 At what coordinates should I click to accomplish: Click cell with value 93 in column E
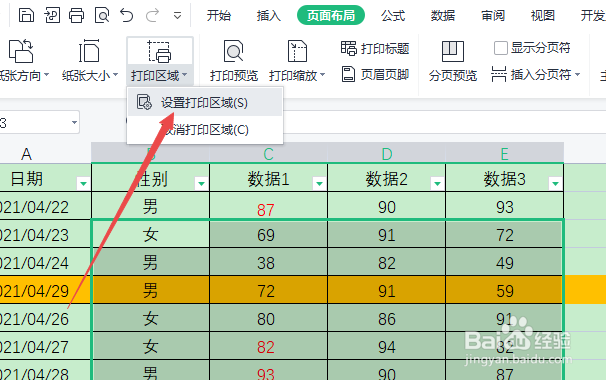(504, 206)
